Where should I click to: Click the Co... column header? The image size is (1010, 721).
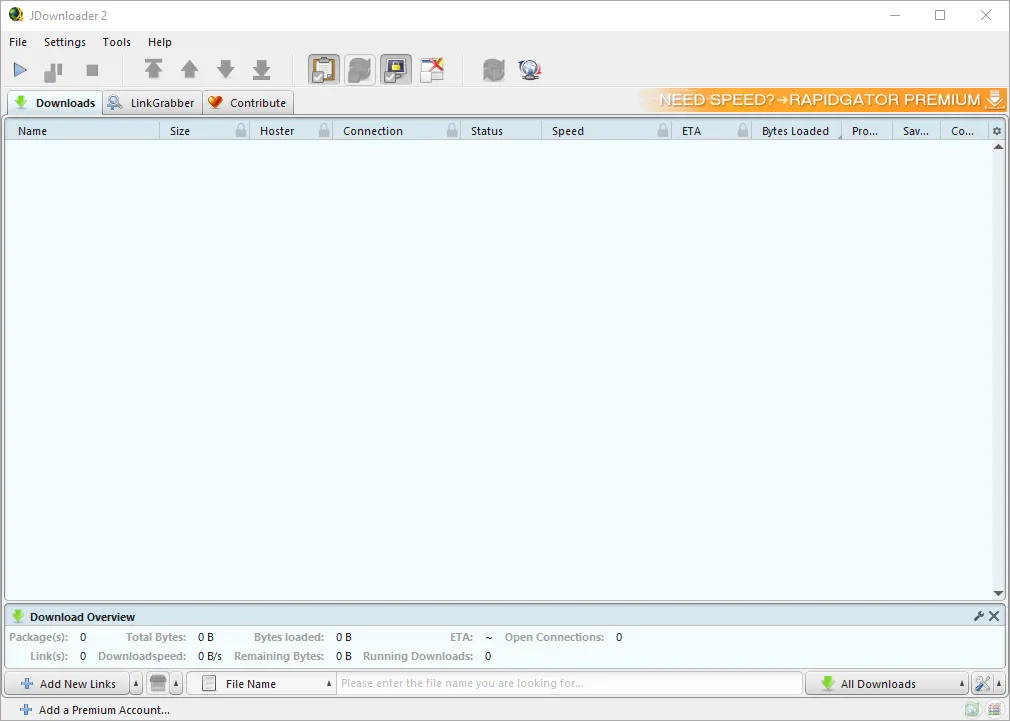[963, 131]
